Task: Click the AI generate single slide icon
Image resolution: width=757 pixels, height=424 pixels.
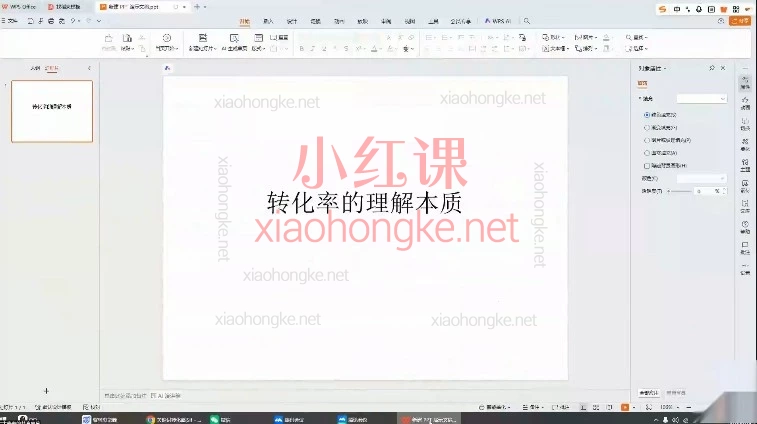Action: click(x=234, y=38)
